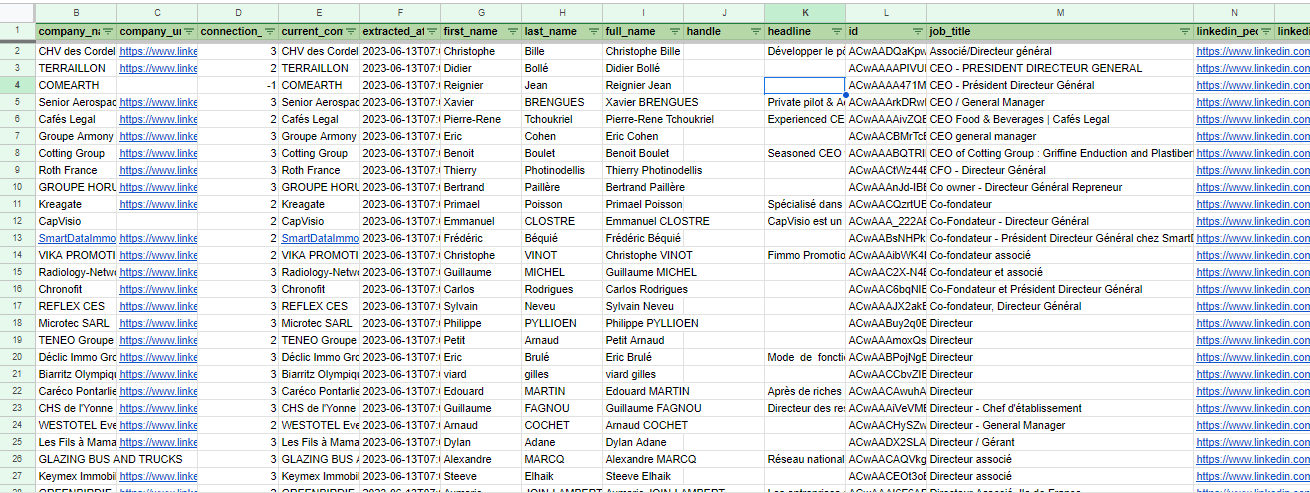Open the filter for company_name column

(109, 31)
